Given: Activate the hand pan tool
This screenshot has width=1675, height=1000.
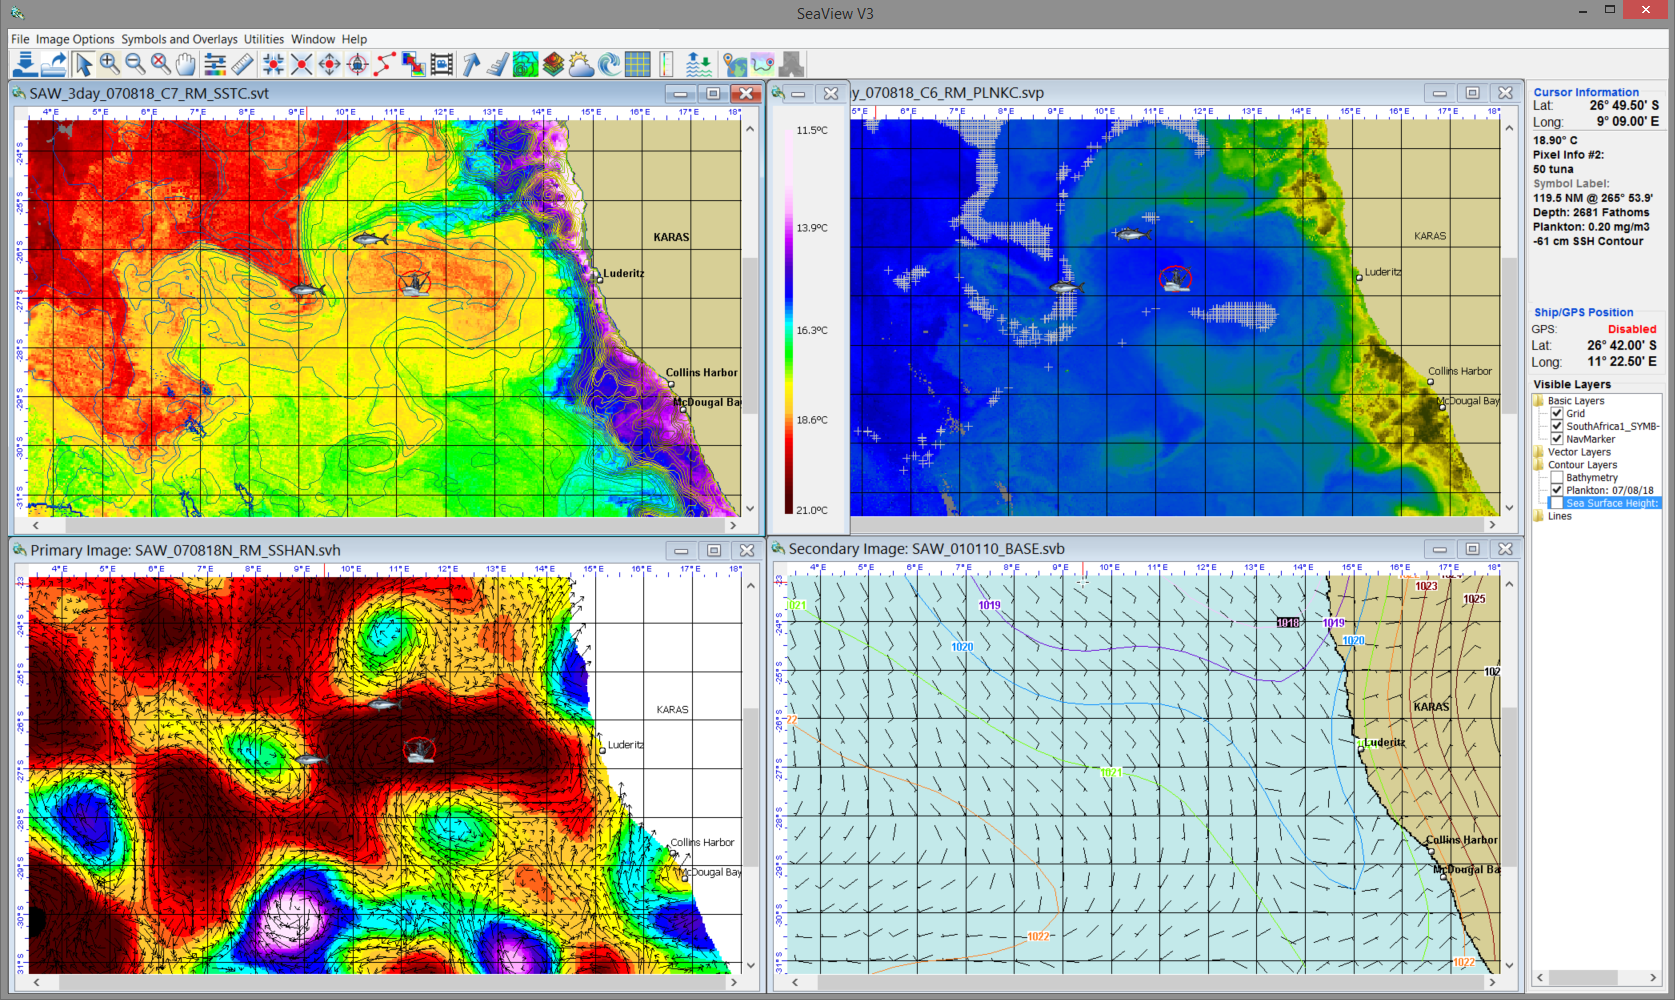Looking at the screenshot, I should tap(186, 65).
